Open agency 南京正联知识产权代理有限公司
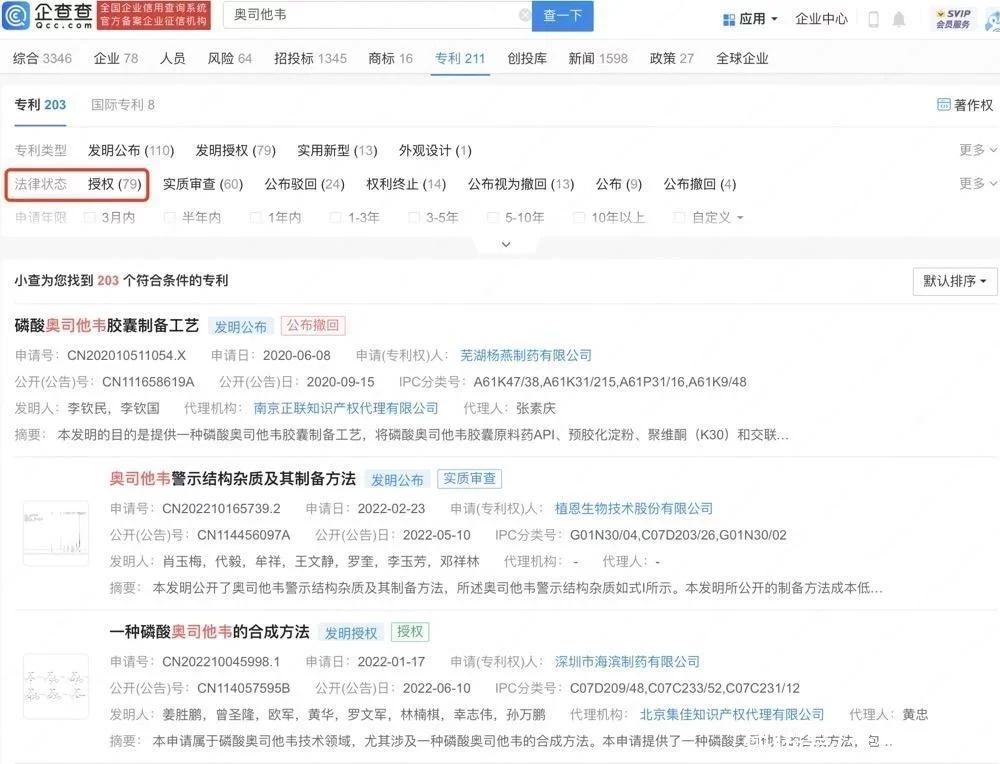 (346, 408)
